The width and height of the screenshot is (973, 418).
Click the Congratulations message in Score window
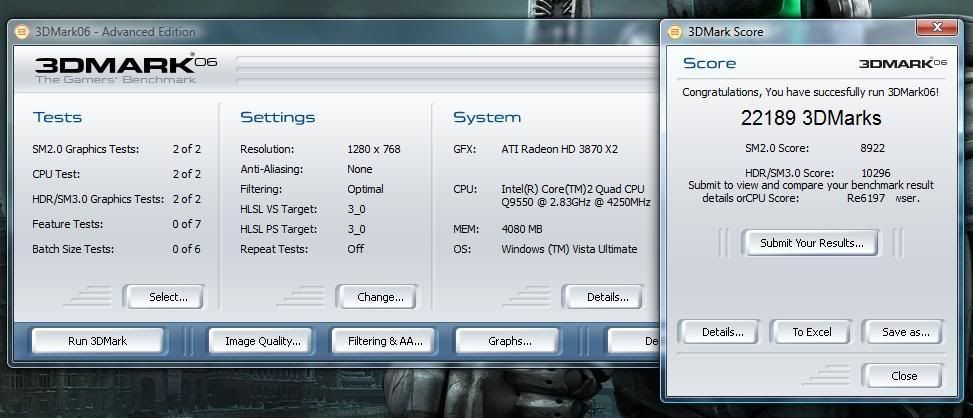tap(810, 92)
